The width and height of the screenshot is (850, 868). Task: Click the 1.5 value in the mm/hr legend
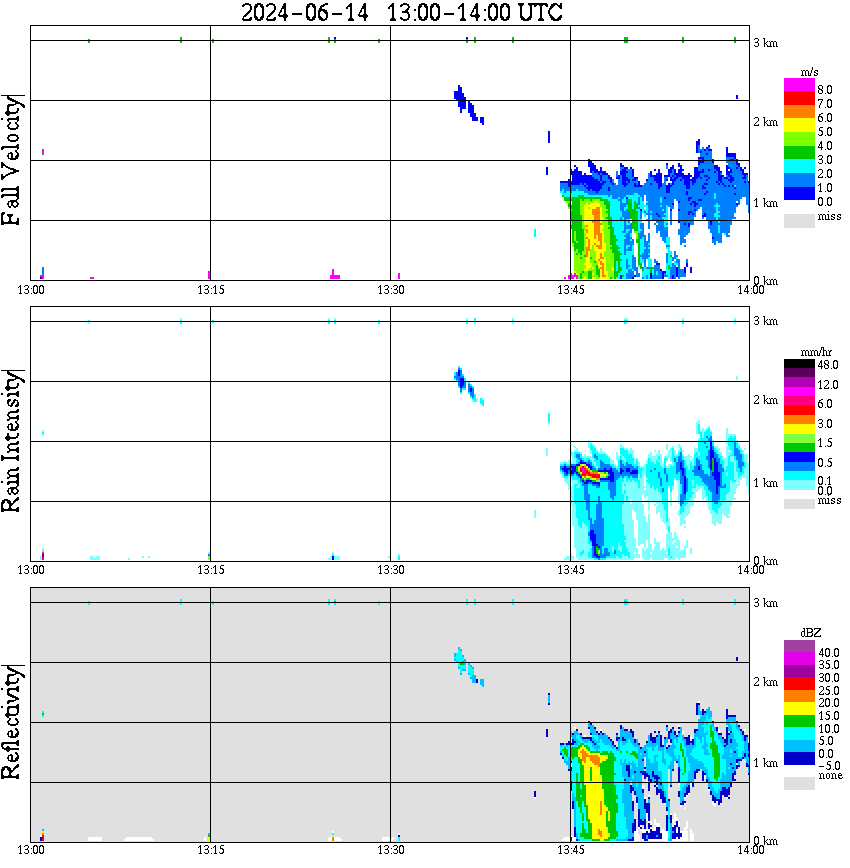[825, 442]
